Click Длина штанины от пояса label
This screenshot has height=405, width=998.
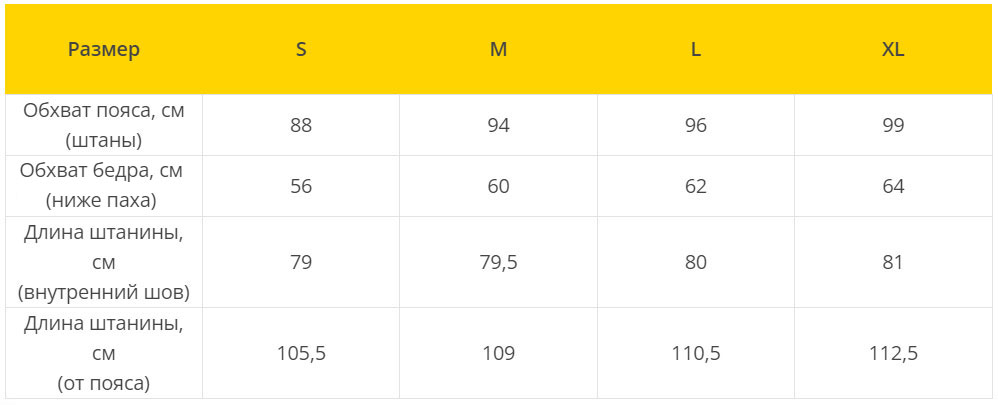104,353
